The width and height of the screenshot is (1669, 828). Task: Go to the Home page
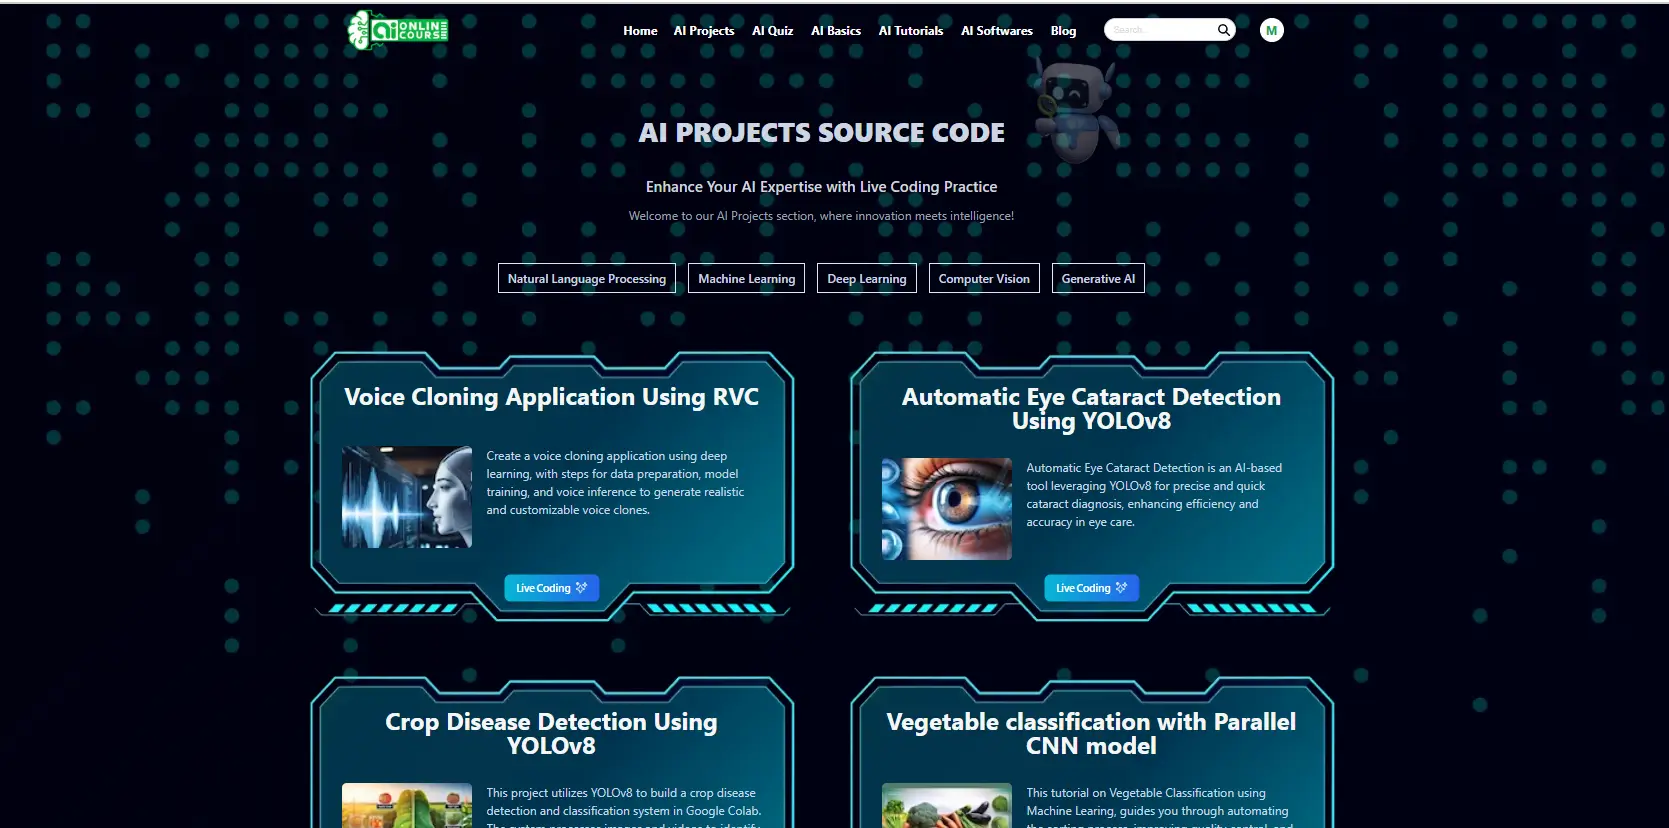pyautogui.click(x=640, y=31)
